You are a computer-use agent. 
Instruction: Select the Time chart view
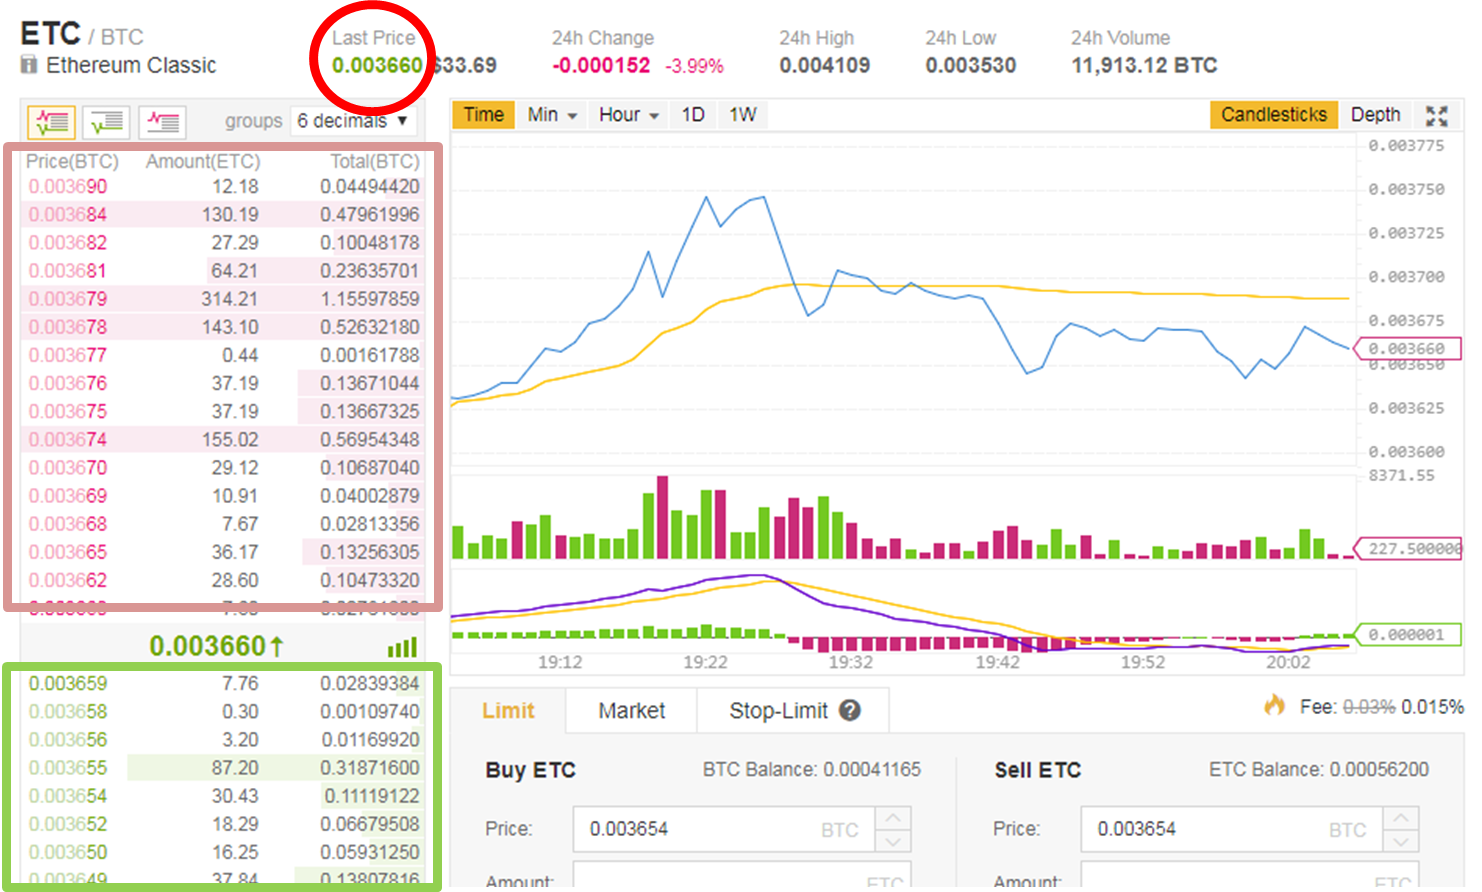[483, 115]
